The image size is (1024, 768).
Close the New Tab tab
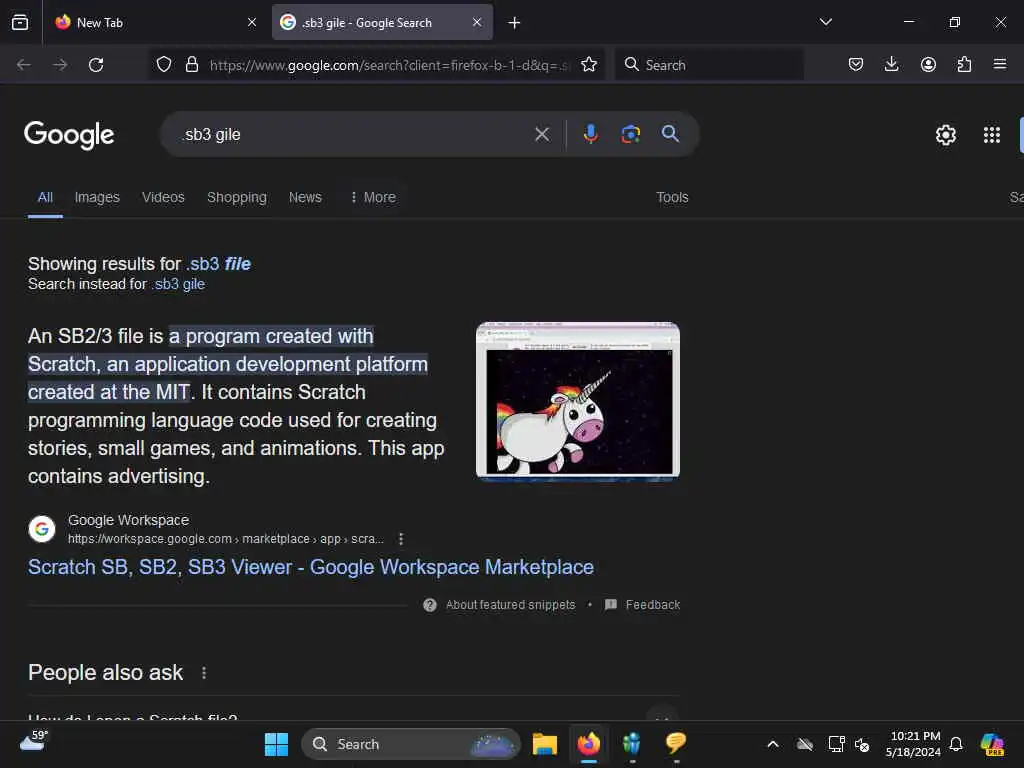click(x=251, y=22)
